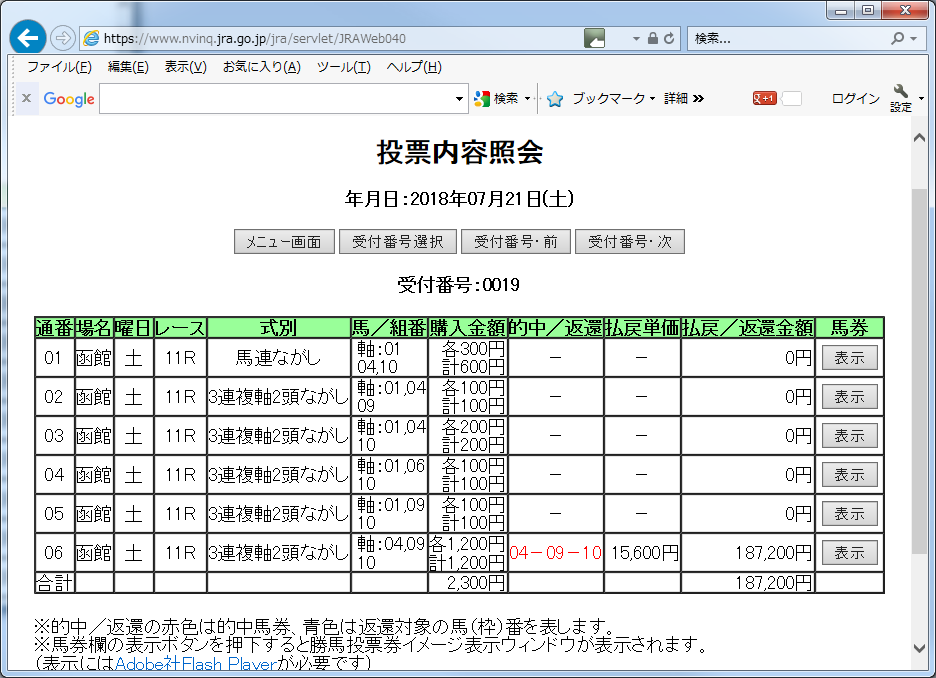Image resolution: width=936 pixels, height=678 pixels.
Task: Open Google toolbar search box dropdown
Action: click(458, 98)
